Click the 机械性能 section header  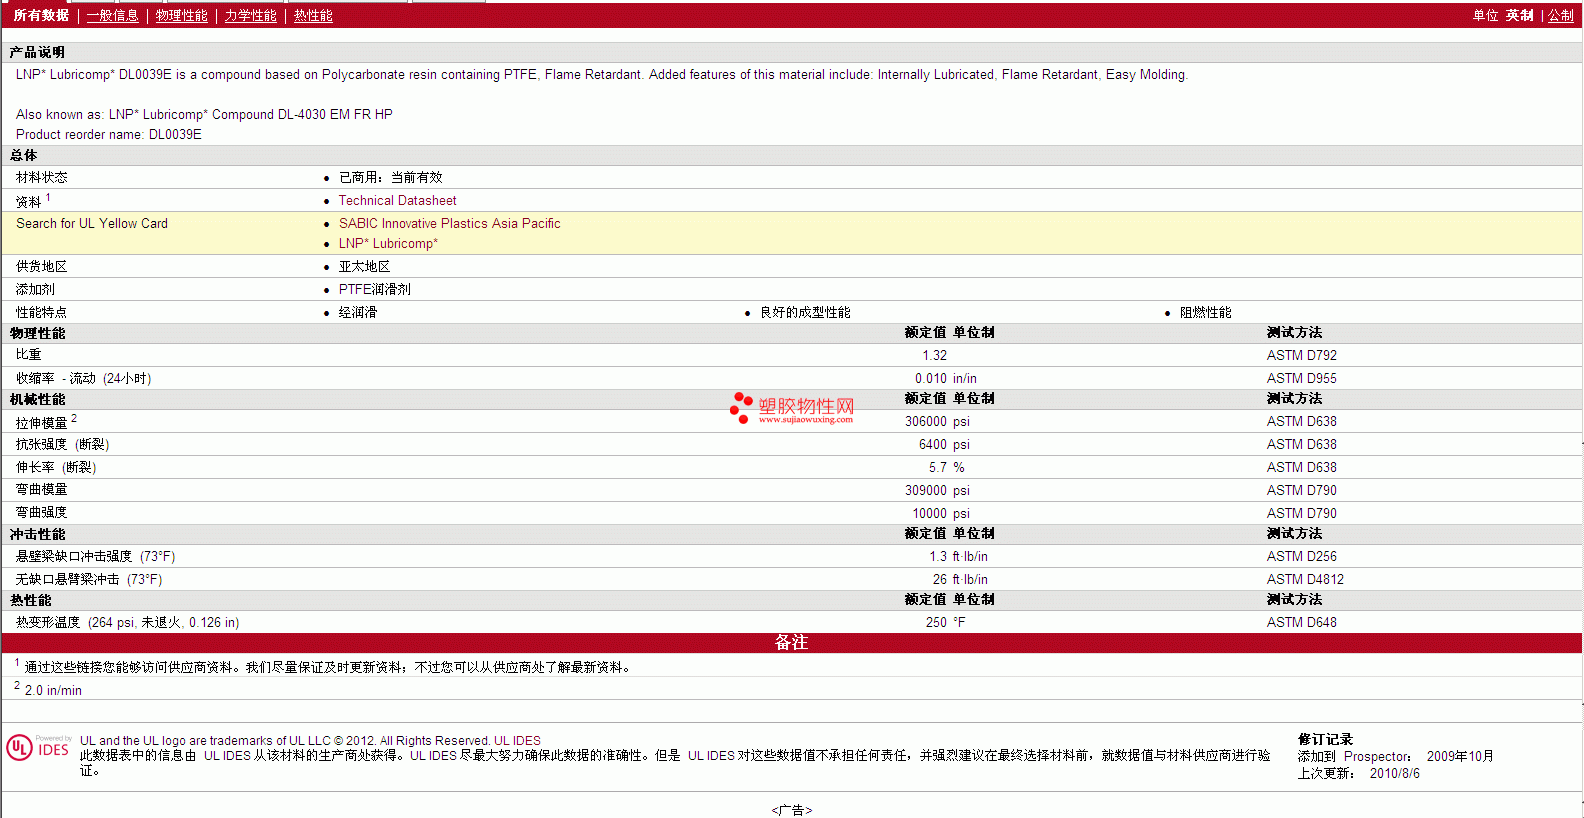tap(37, 399)
